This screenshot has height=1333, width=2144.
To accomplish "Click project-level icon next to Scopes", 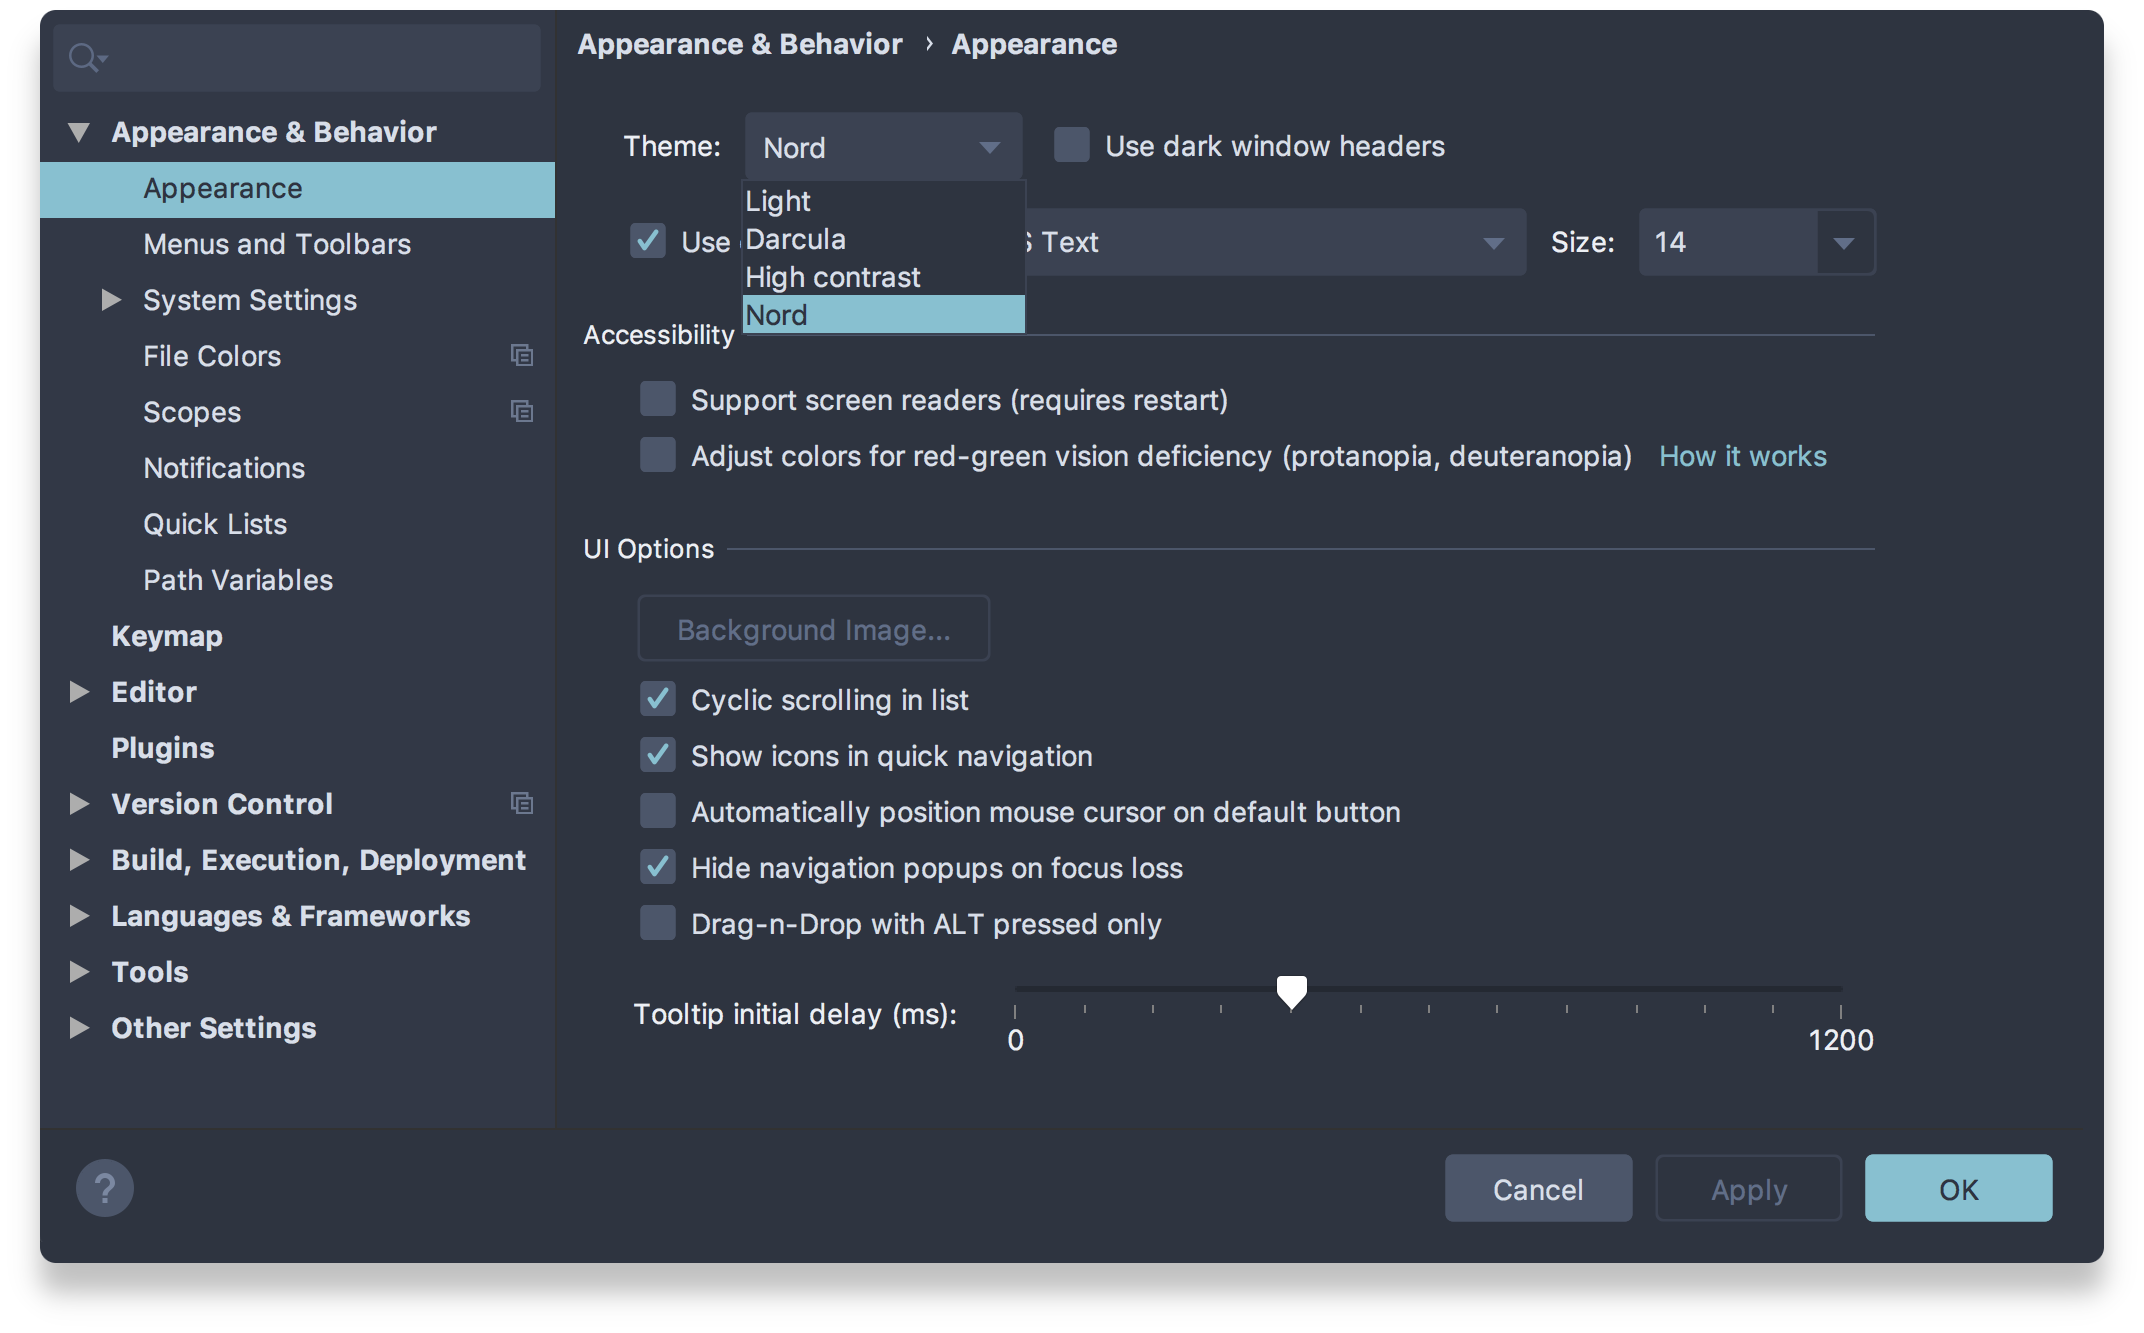I will coord(521,412).
